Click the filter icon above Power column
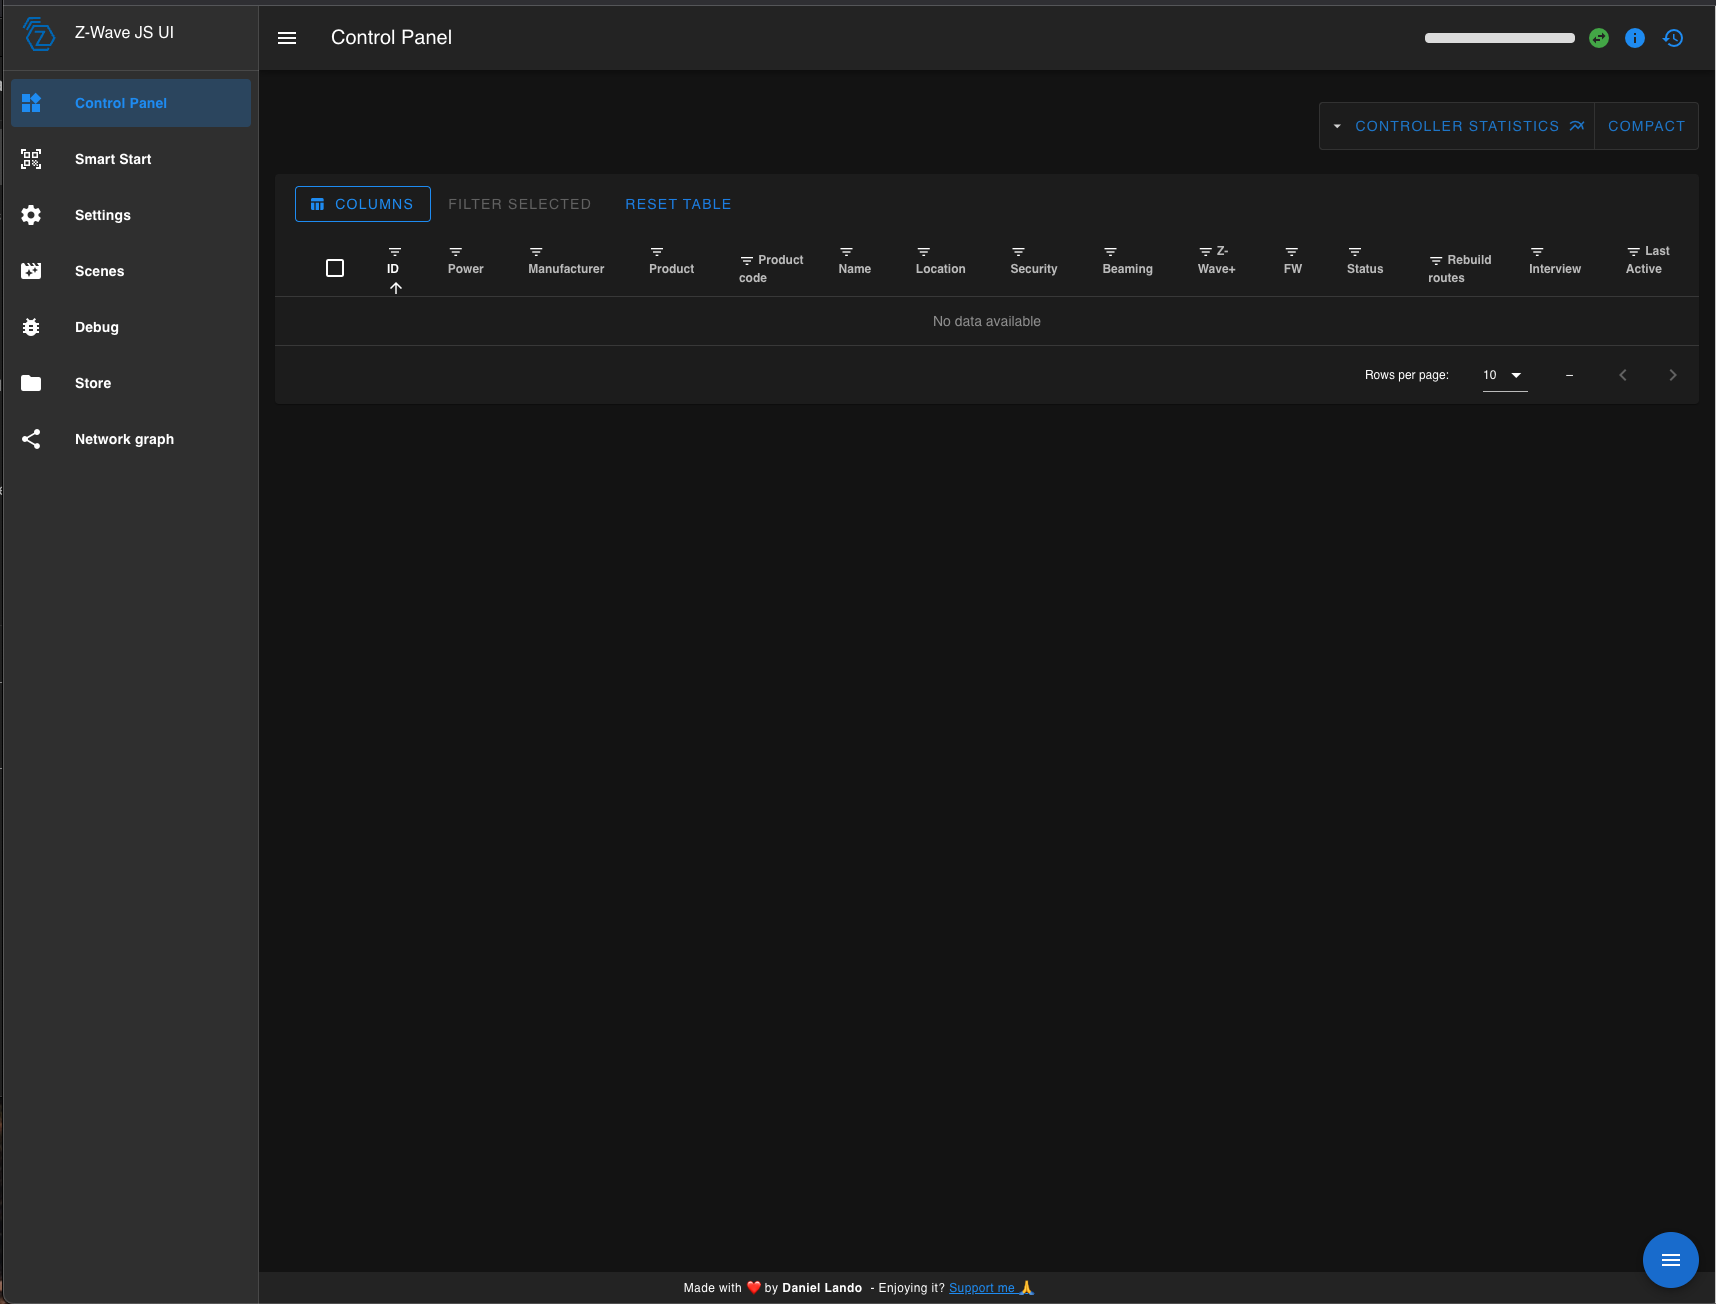1716x1304 pixels. [x=455, y=252]
